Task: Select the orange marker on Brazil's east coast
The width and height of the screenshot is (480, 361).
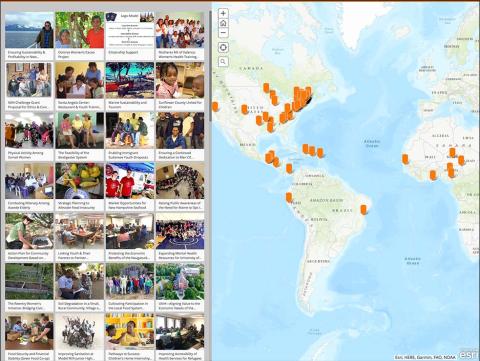Action: tap(364, 210)
